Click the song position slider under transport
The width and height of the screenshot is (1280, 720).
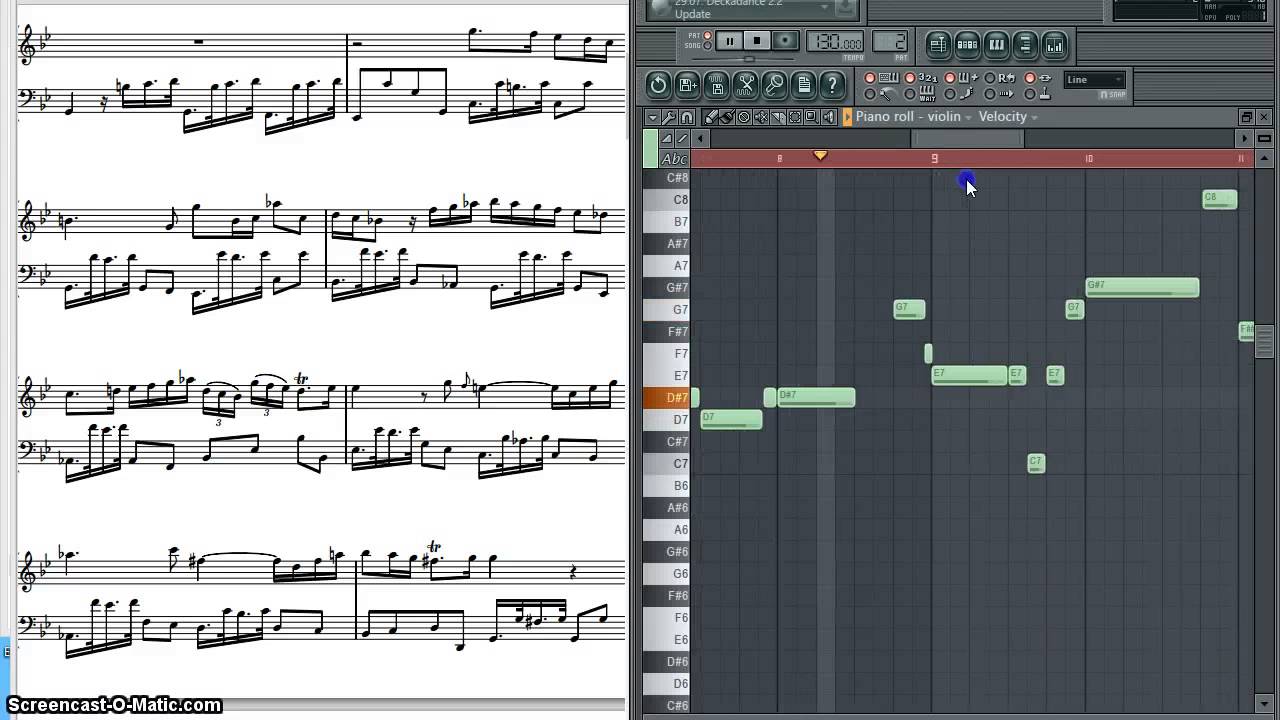[x=750, y=59]
